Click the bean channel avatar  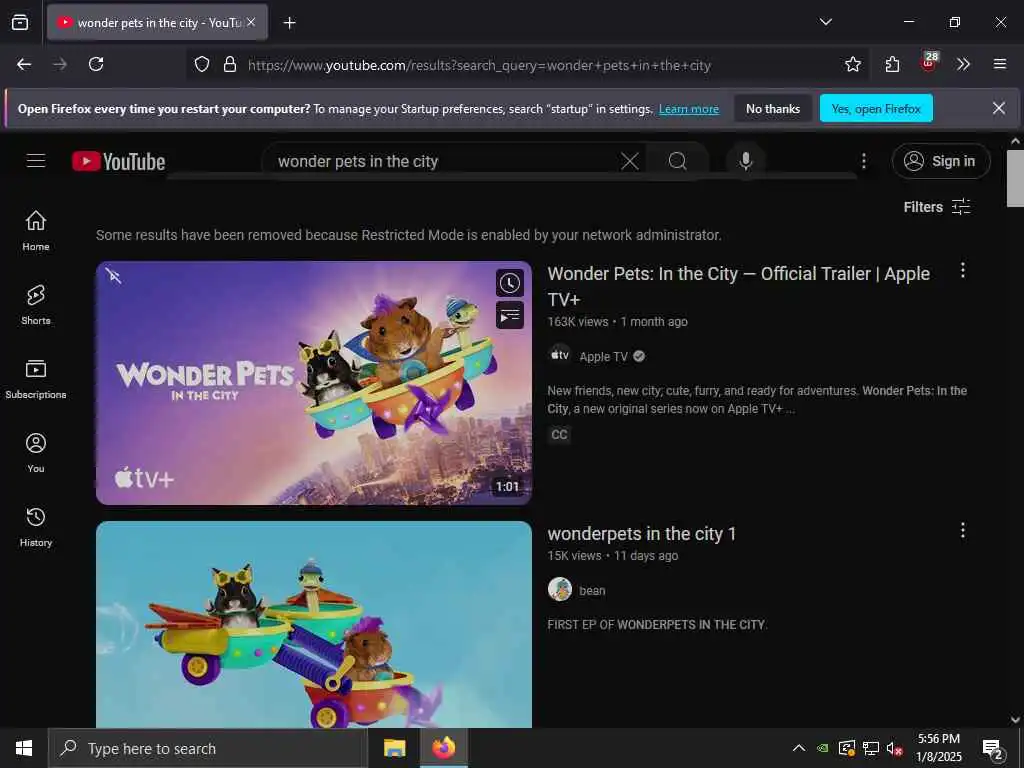pyautogui.click(x=560, y=589)
